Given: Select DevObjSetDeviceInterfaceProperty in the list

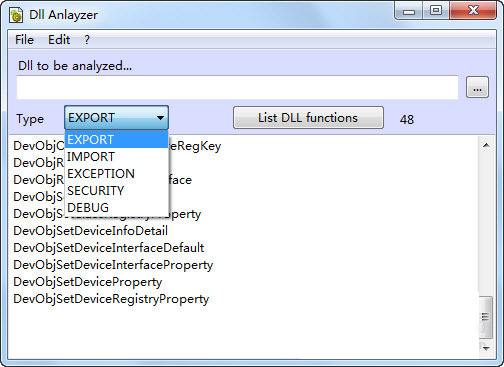Looking at the screenshot, I should (113, 265).
